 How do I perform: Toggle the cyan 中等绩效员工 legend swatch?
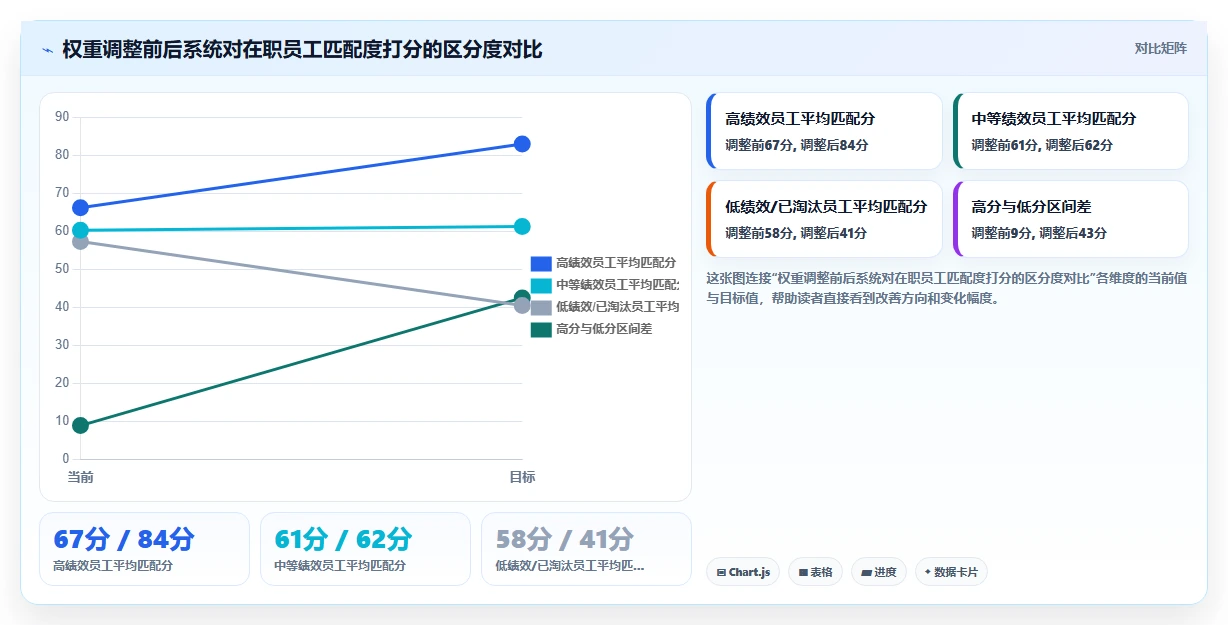coord(541,285)
